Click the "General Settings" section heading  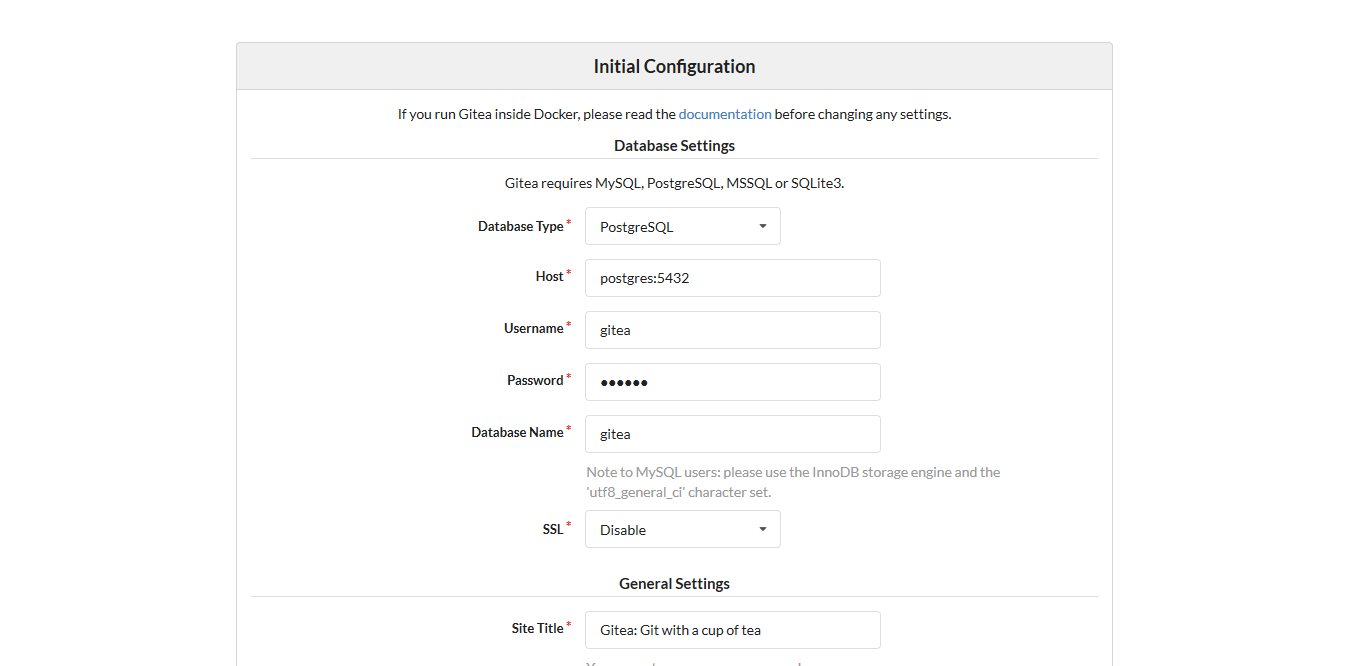click(674, 584)
